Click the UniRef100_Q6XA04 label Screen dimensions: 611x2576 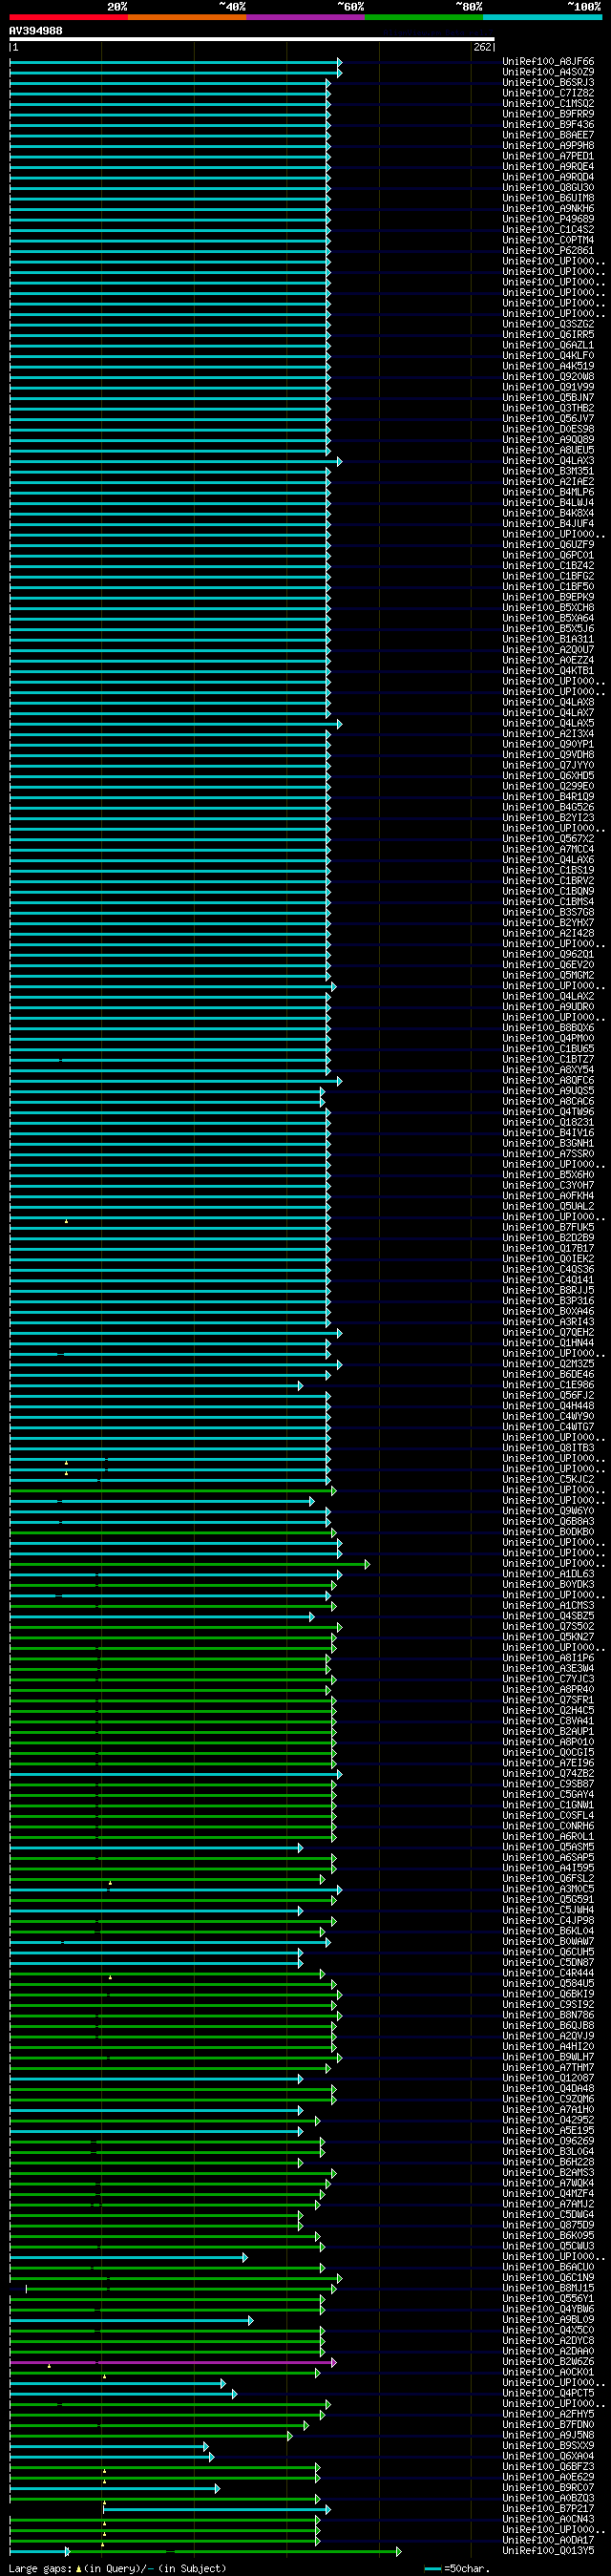[x=548, y=2457]
